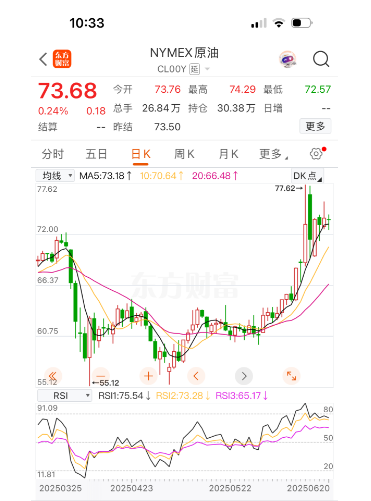Switch to 周K tab

coord(184,154)
